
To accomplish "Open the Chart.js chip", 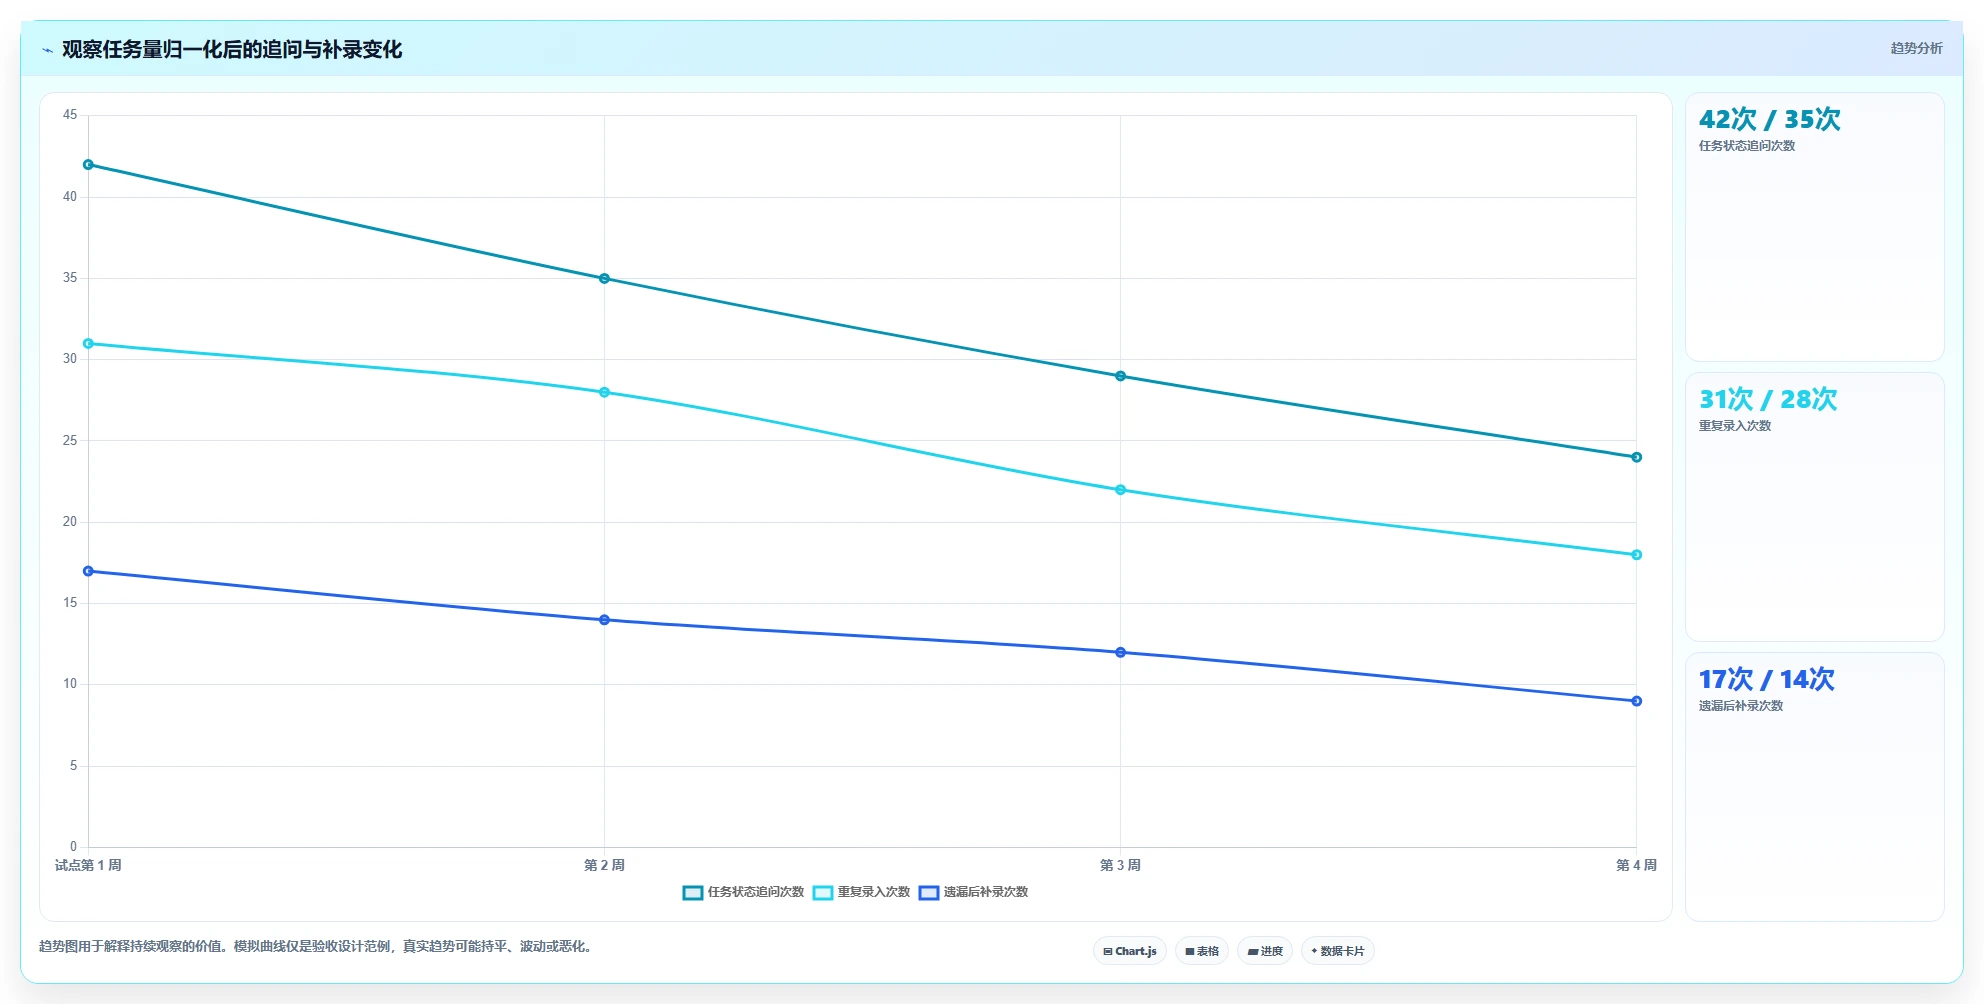I will tap(1130, 951).
